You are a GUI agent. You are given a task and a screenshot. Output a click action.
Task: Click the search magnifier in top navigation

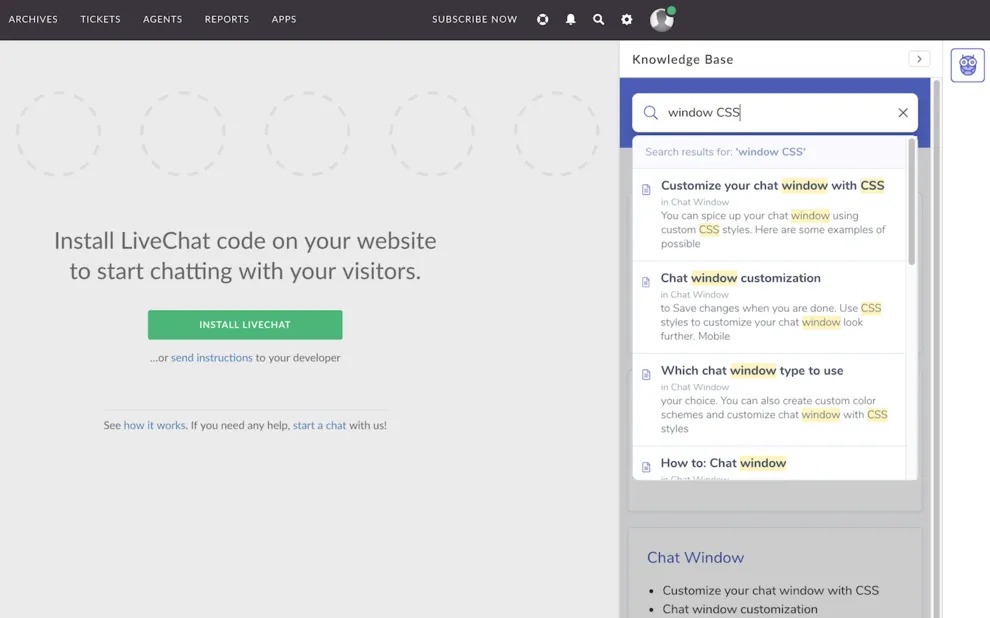point(598,19)
